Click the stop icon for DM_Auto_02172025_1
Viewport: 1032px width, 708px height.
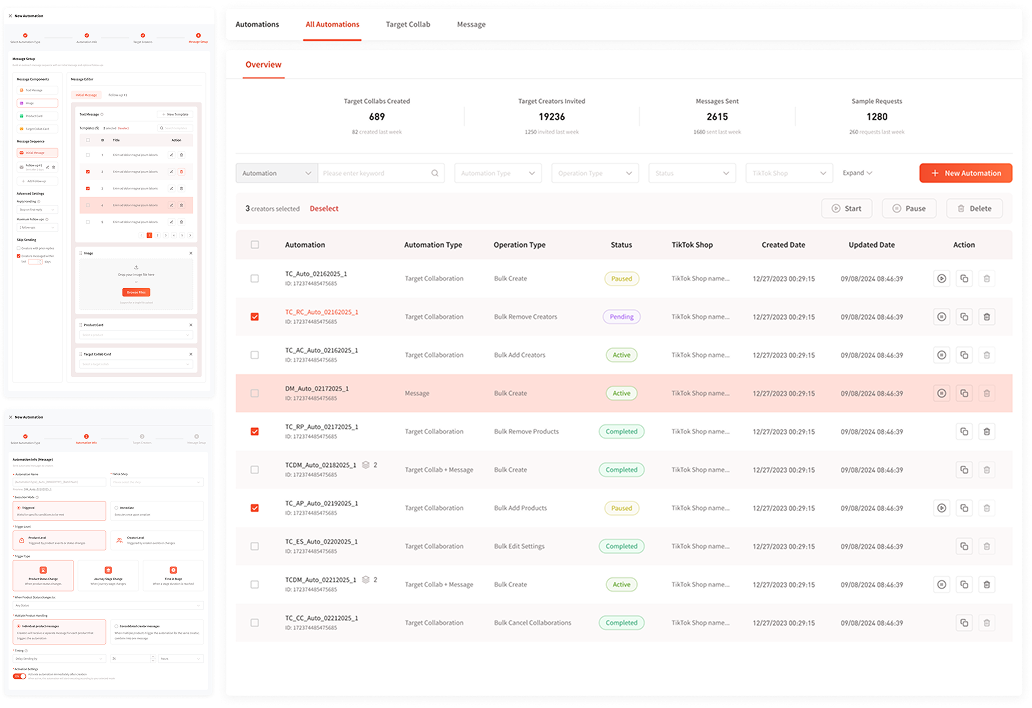click(x=941, y=394)
